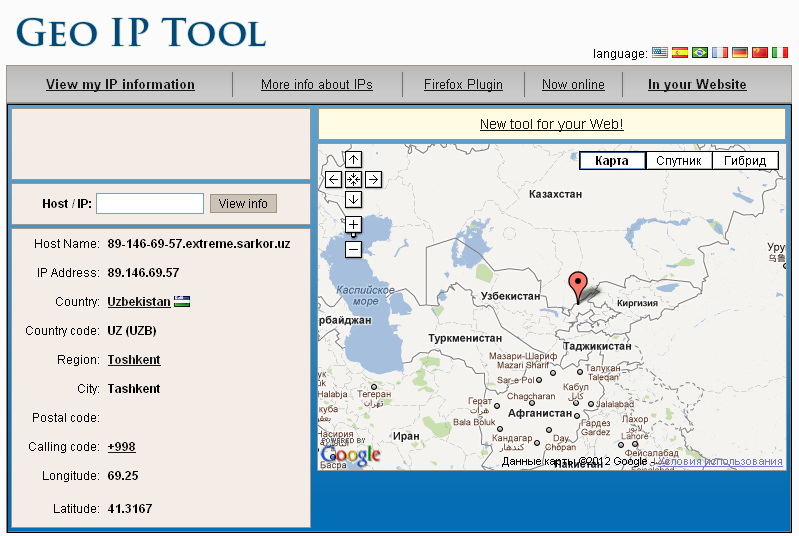The height and width of the screenshot is (536, 799).
Task: Open the +998 calling code link
Action: pyautogui.click(x=121, y=447)
